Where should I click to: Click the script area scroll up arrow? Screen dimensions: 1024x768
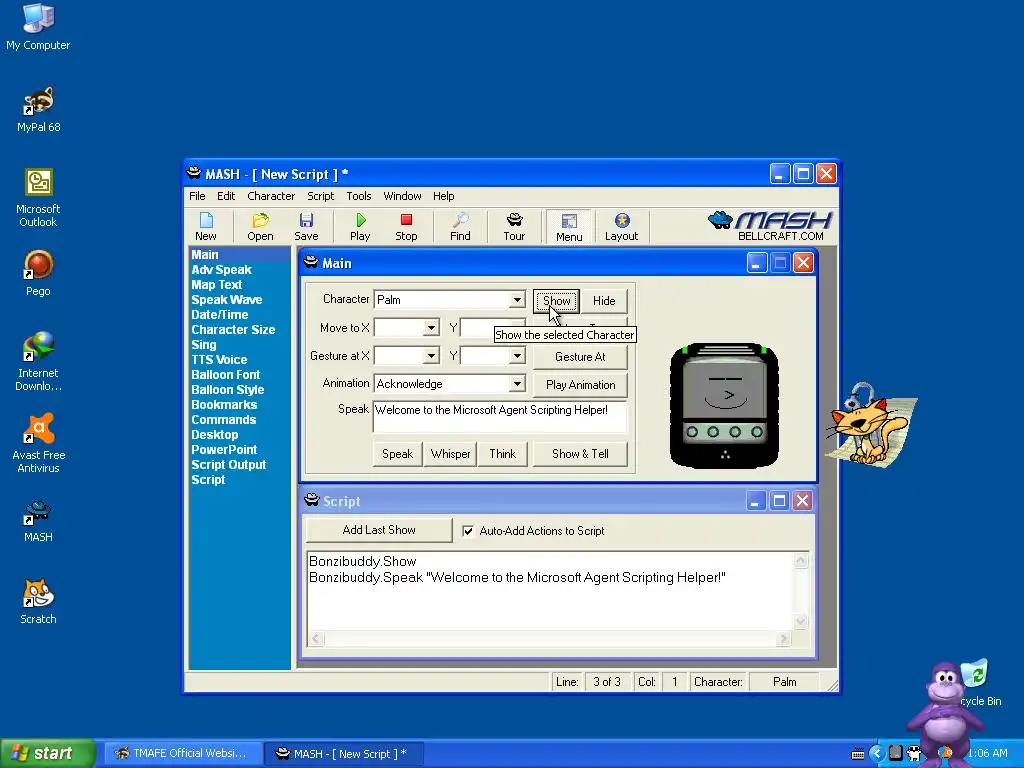(x=801, y=560)
